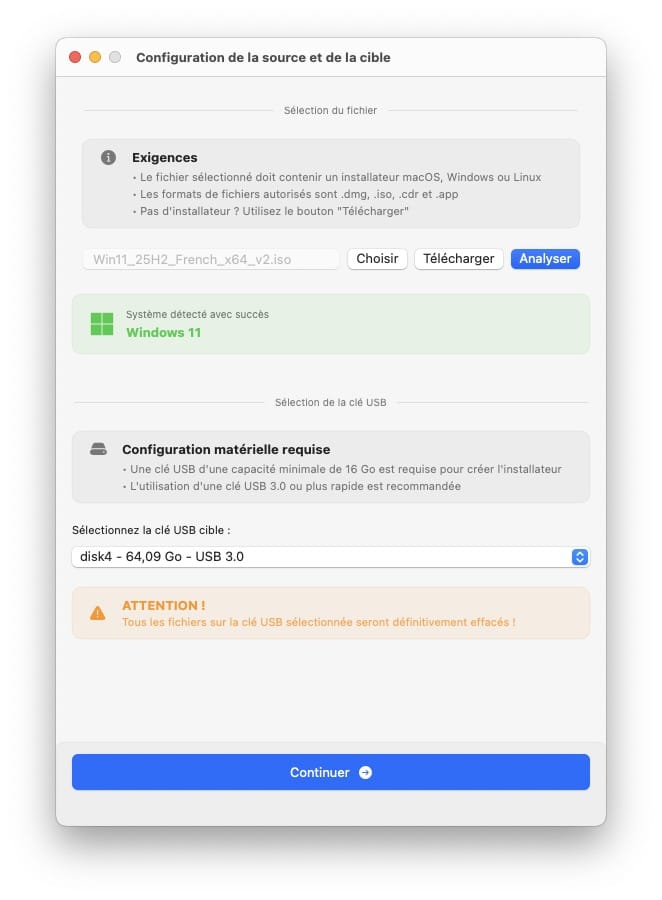Click the Télécharger button

coord(458,259)
